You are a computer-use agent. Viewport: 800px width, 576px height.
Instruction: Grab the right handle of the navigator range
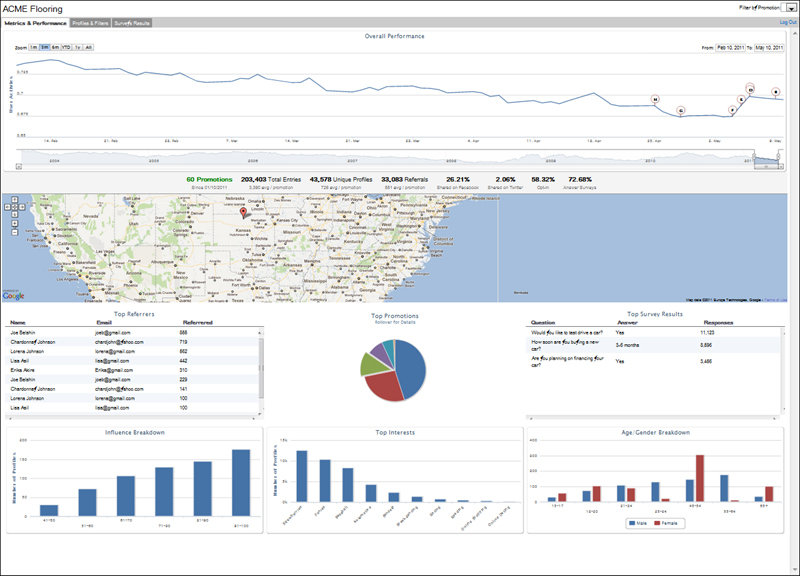pos(779,157)
